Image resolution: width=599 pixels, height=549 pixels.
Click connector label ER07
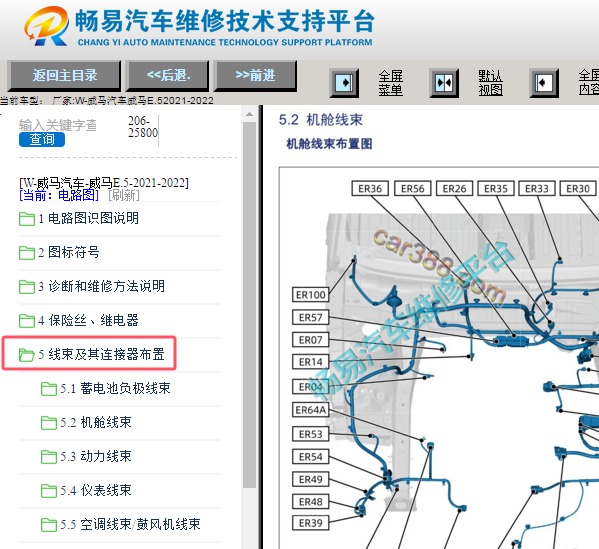coord(311,339)
